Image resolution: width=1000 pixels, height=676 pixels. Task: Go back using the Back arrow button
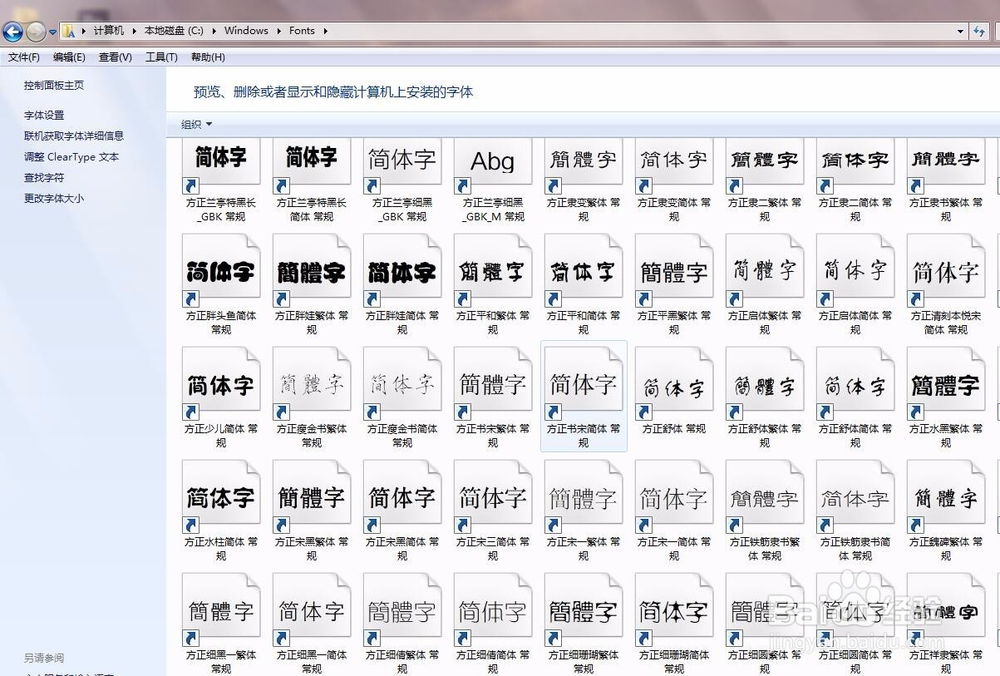pos(13,31)
